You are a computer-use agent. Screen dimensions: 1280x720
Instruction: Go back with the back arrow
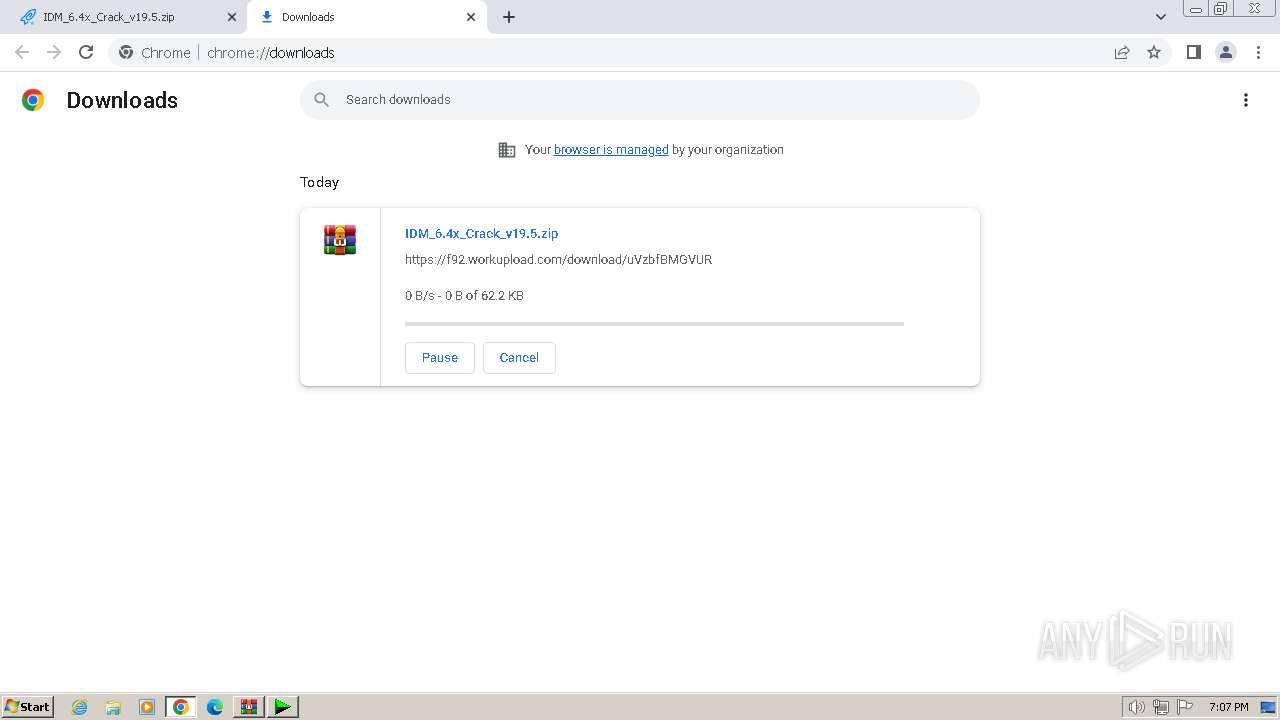click(22, 52)
